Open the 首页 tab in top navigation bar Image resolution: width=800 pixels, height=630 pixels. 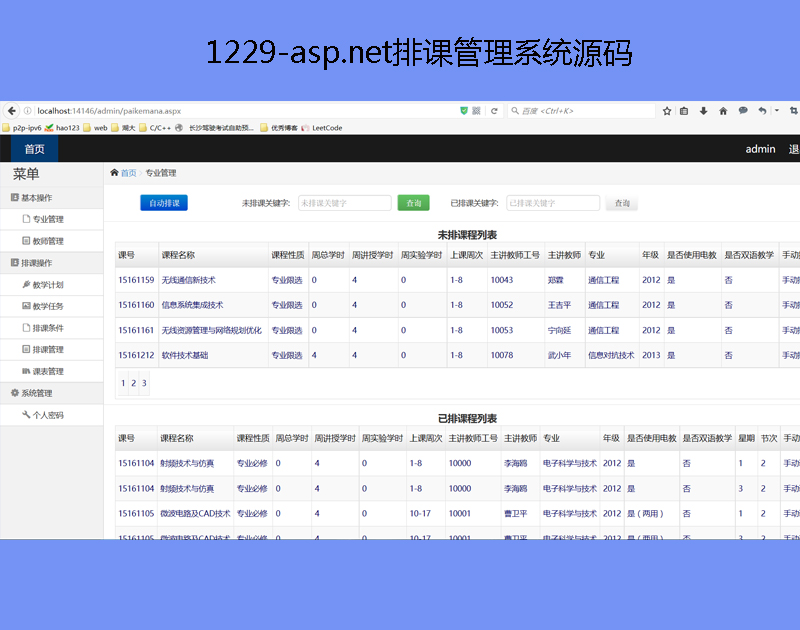tap(34, 149)
